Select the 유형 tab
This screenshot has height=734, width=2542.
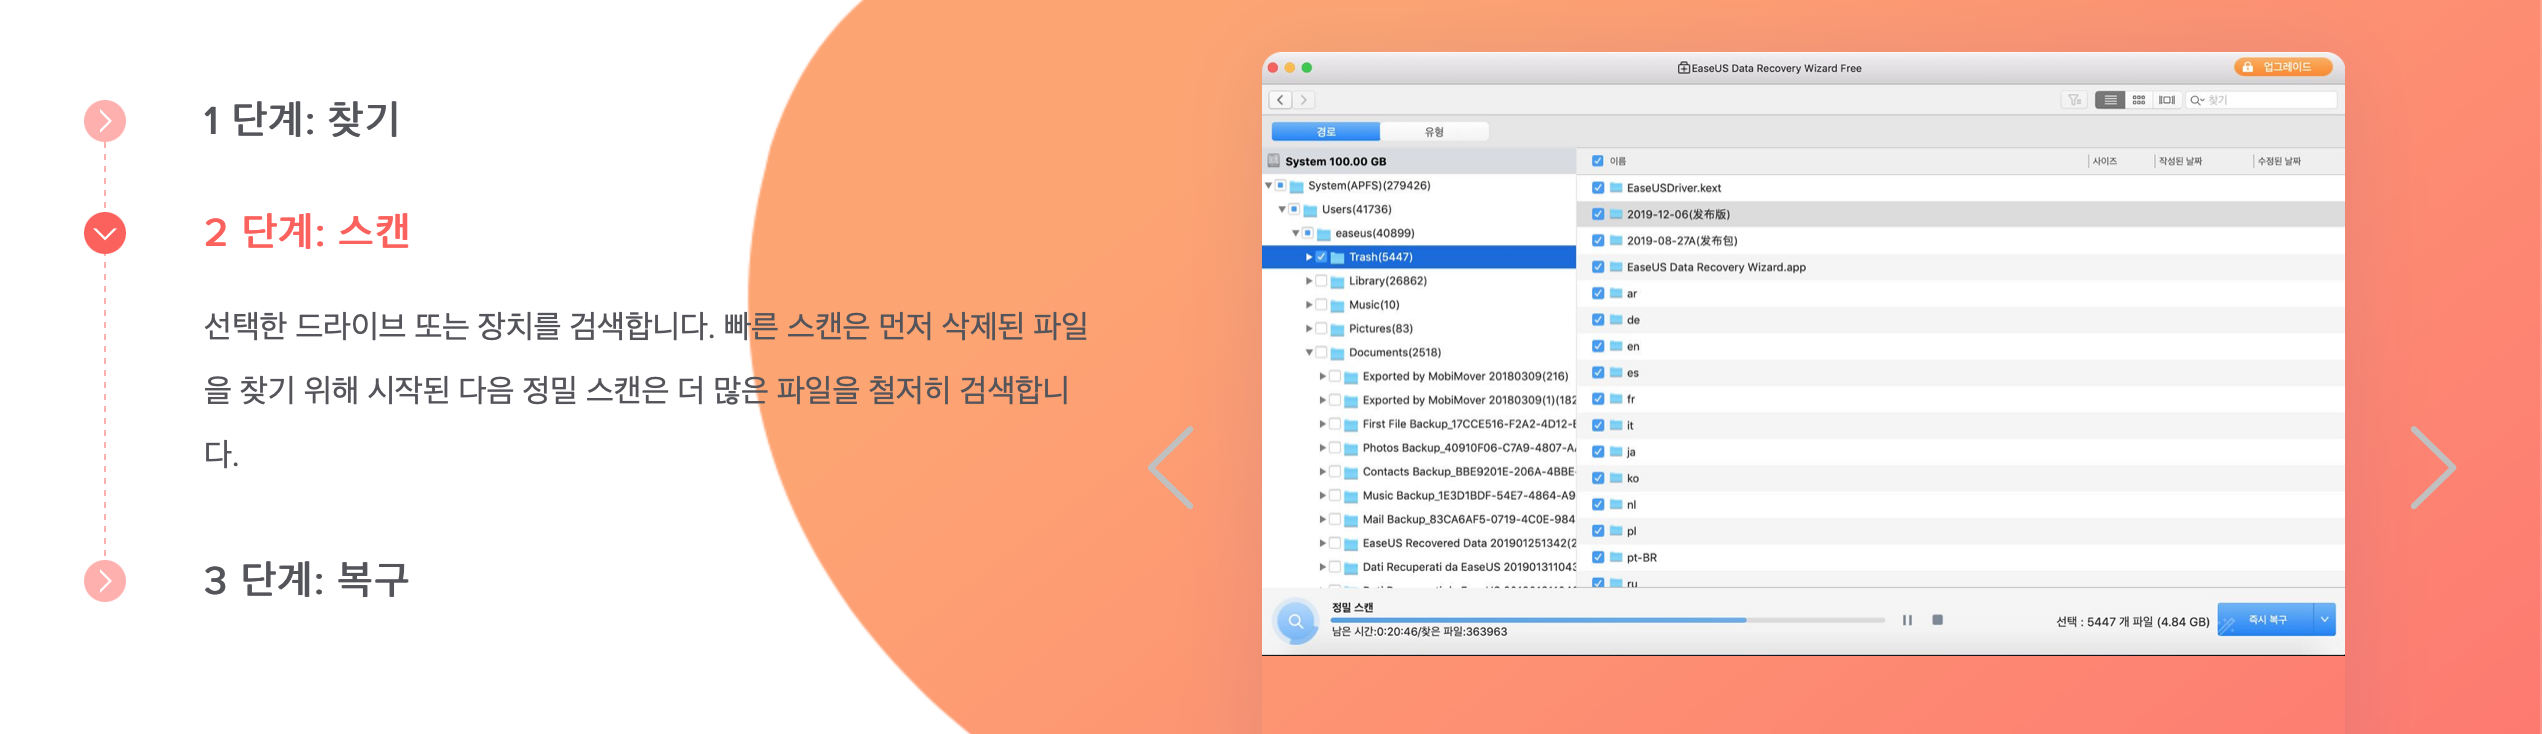pyautogui.click(x=1434, y=132)
